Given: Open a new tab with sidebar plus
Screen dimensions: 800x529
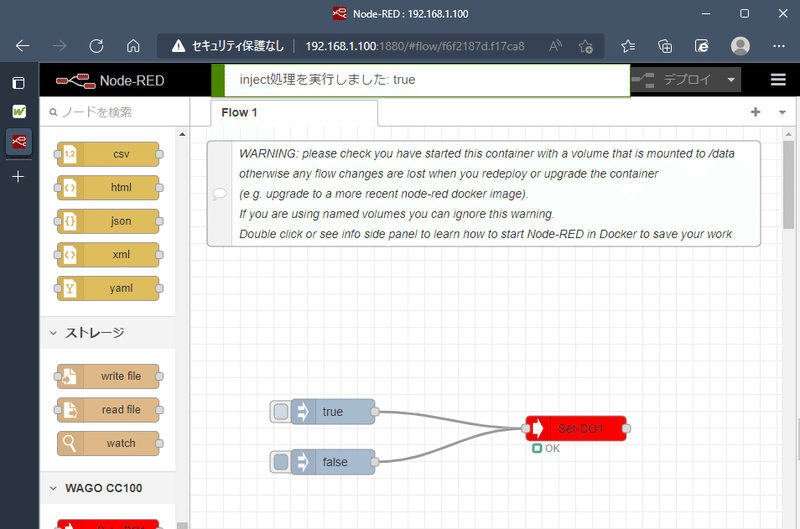Looking at the screenshot, I should (x=18, y=177).
